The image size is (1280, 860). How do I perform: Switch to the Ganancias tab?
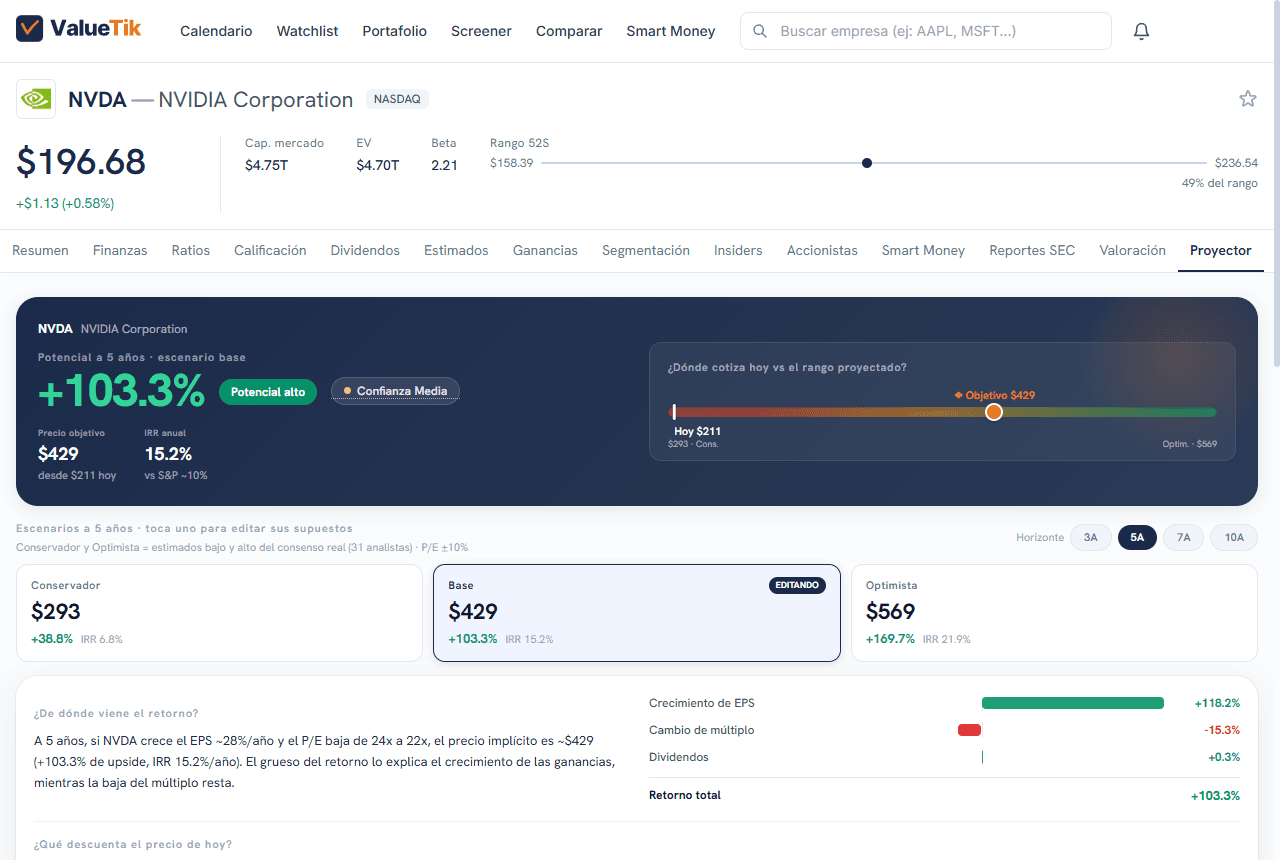pos(545,251)
